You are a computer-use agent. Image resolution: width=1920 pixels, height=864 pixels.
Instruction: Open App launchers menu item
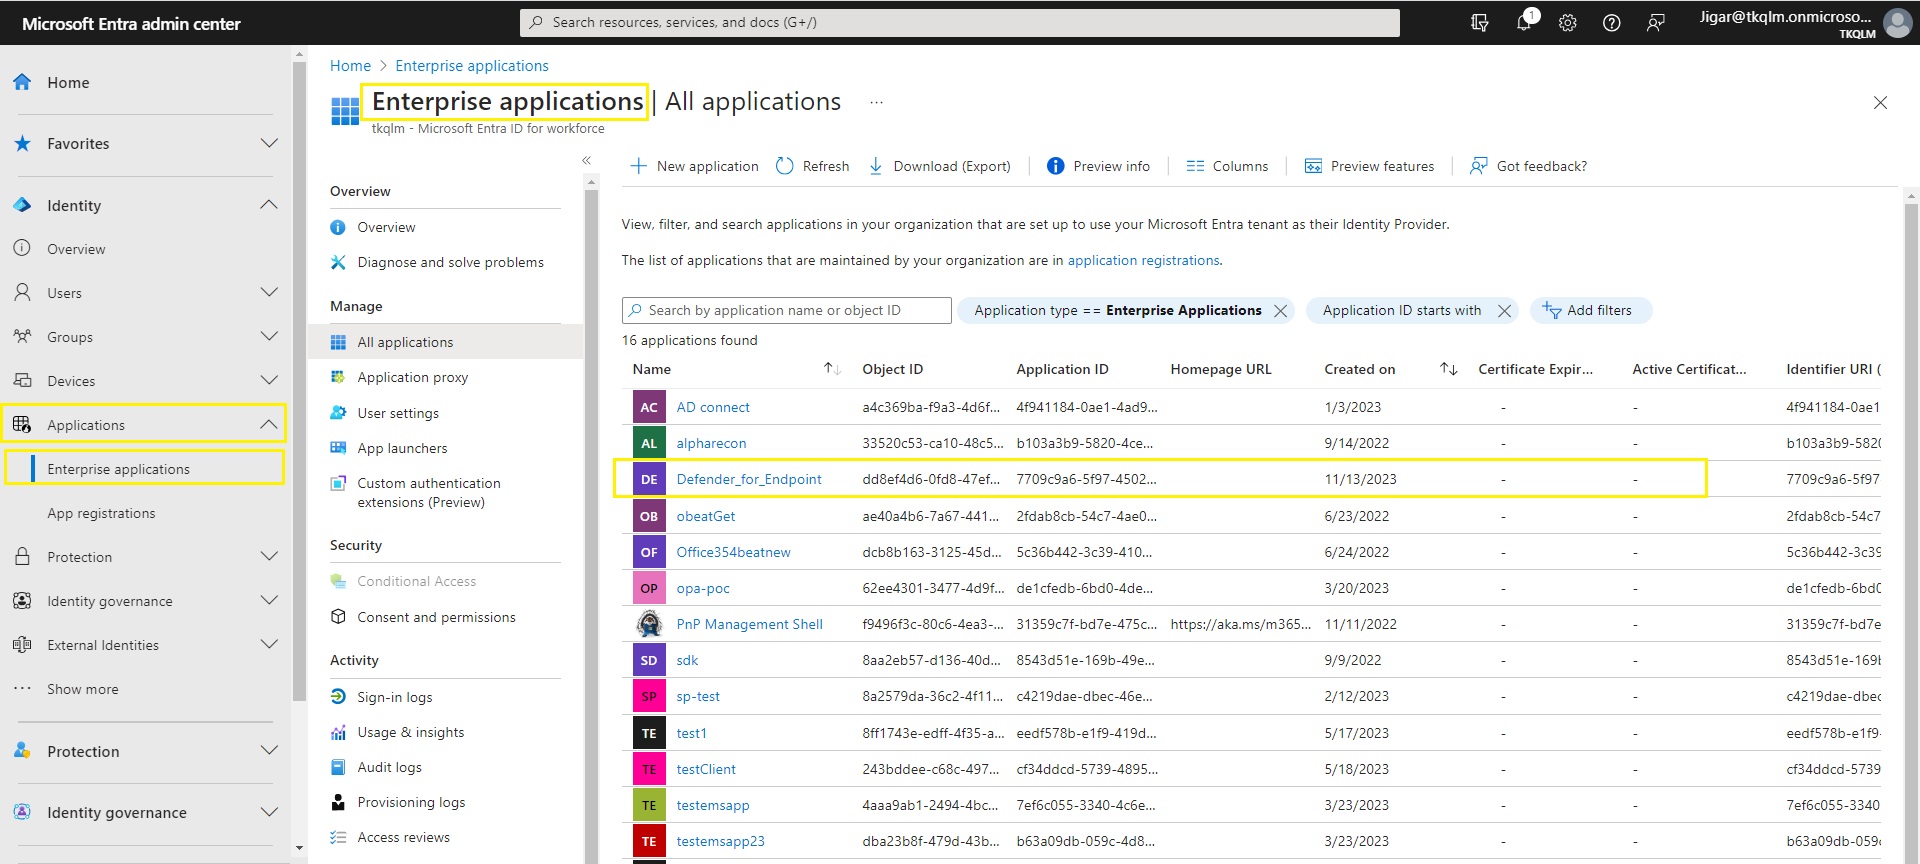(x=402, y=448)
